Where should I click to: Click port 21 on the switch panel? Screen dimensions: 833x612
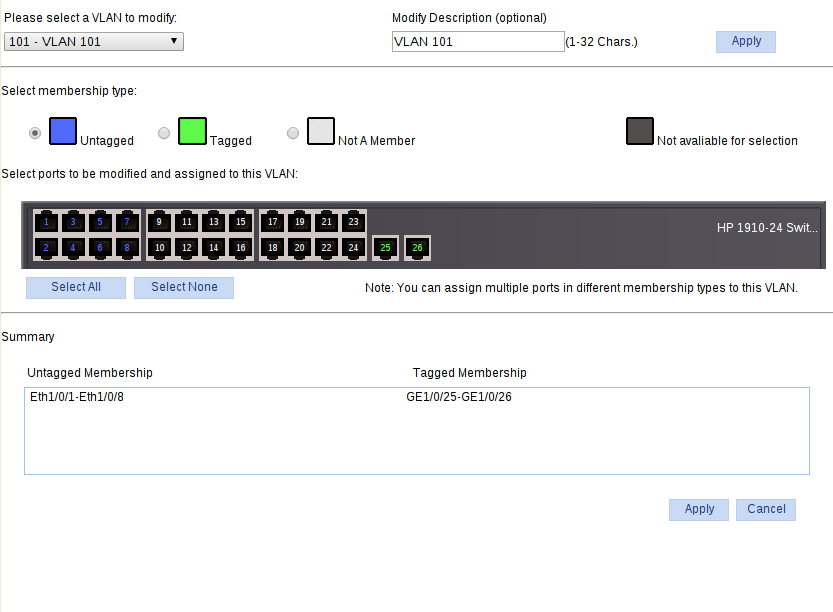(x=327, y=222)
